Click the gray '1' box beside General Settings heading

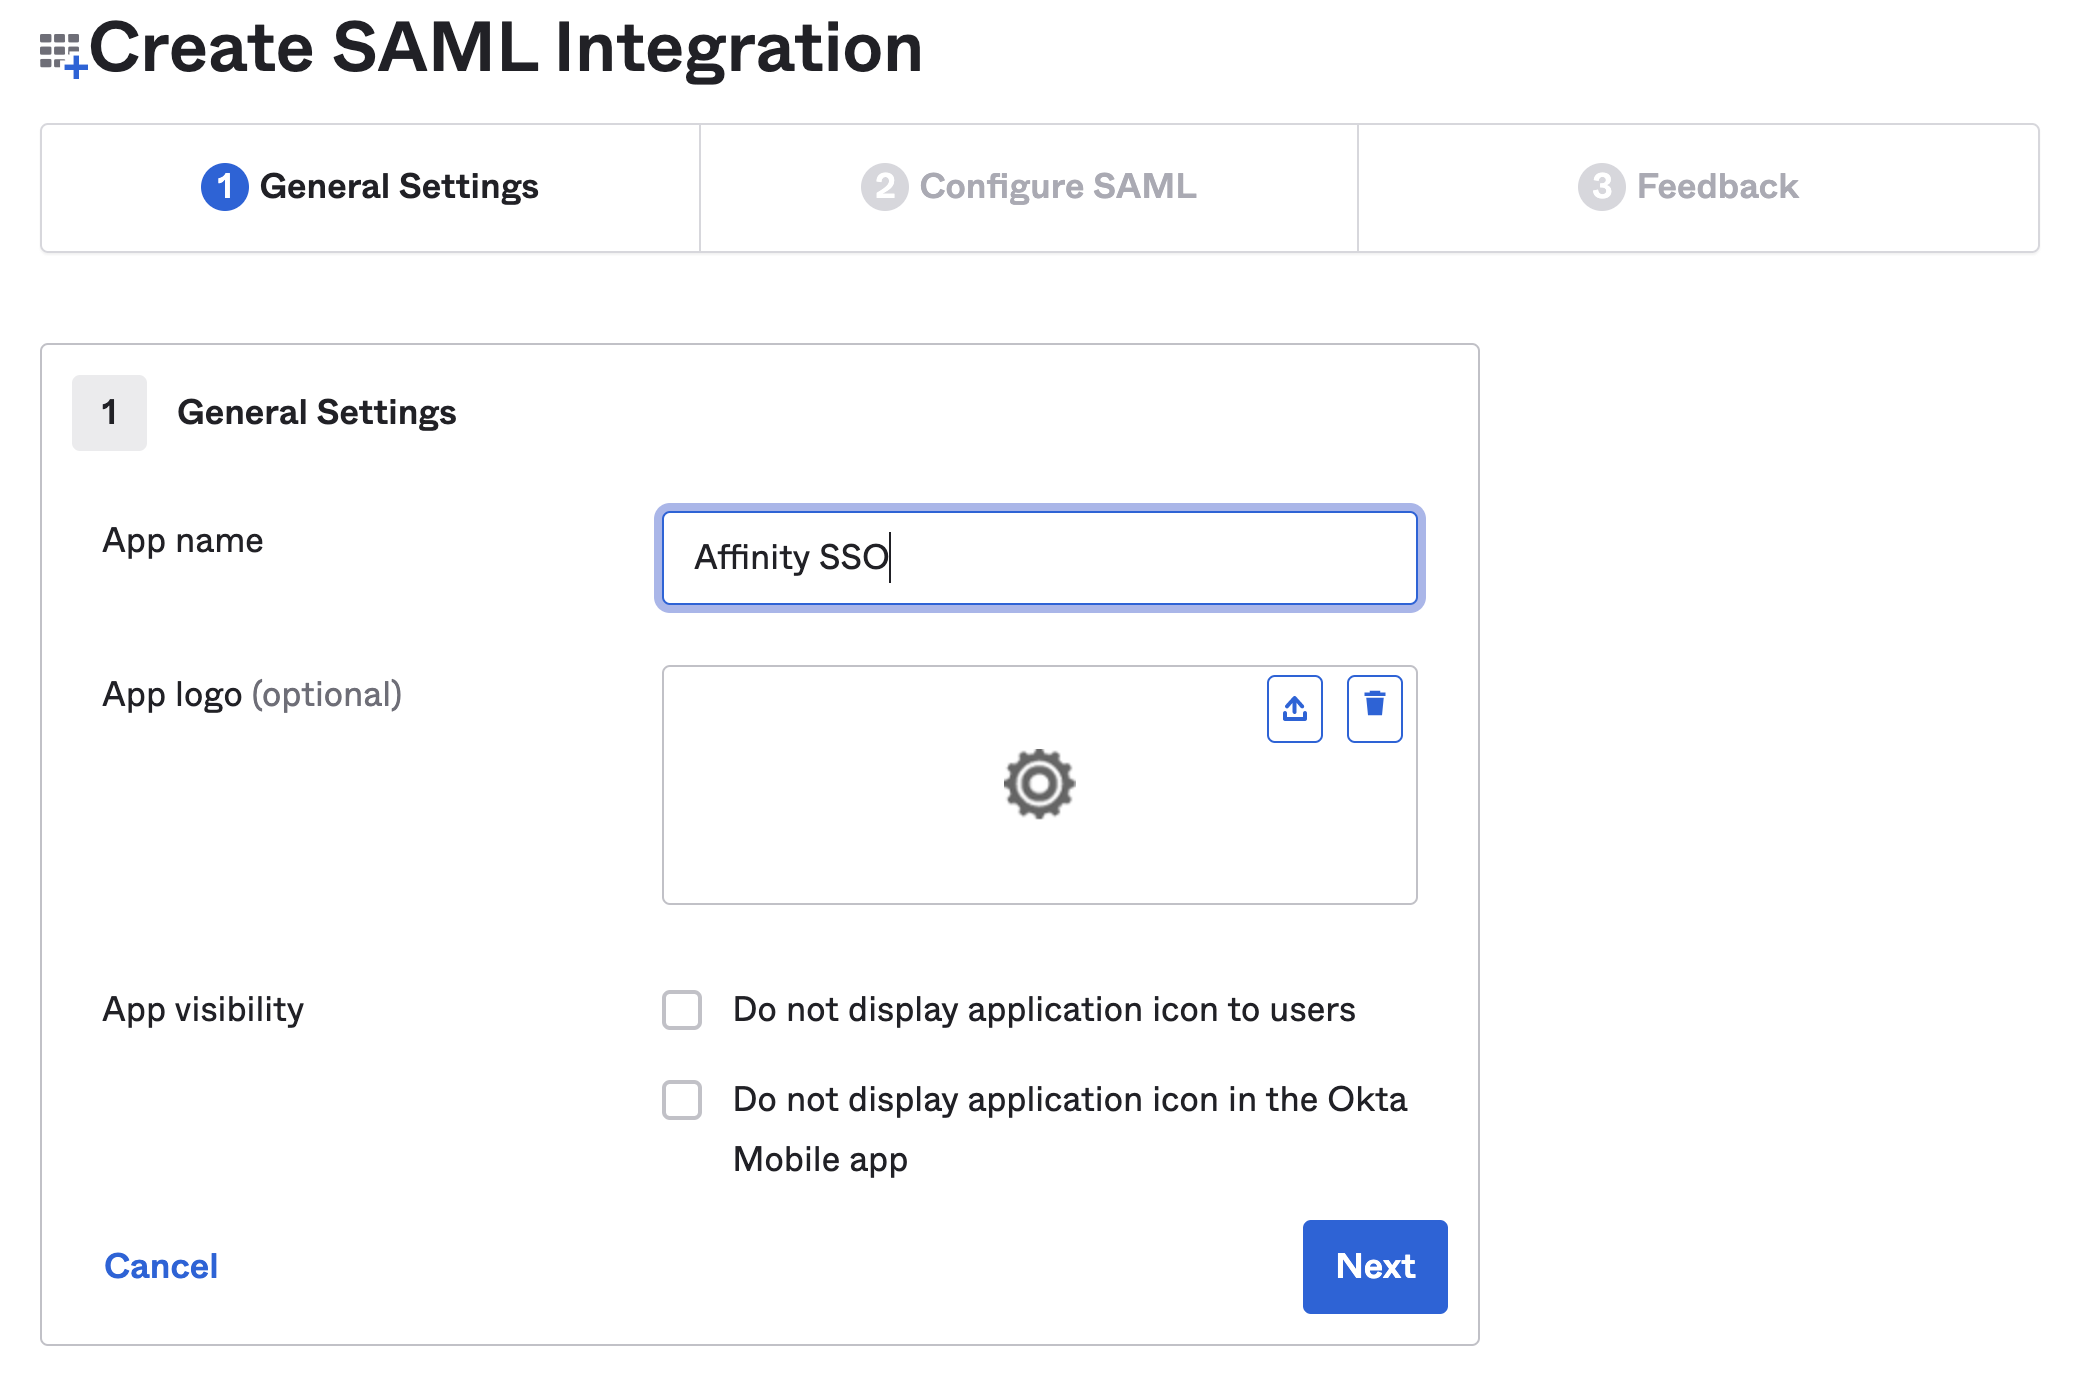pos(109,412)
